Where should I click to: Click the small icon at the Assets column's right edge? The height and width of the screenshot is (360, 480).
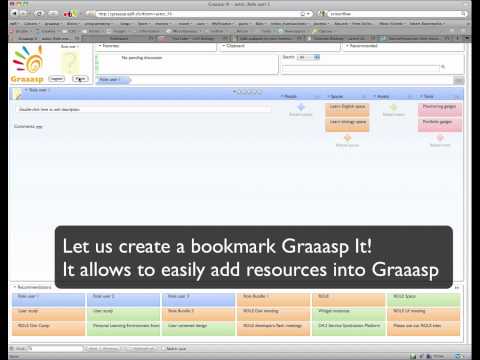(410, 96)
